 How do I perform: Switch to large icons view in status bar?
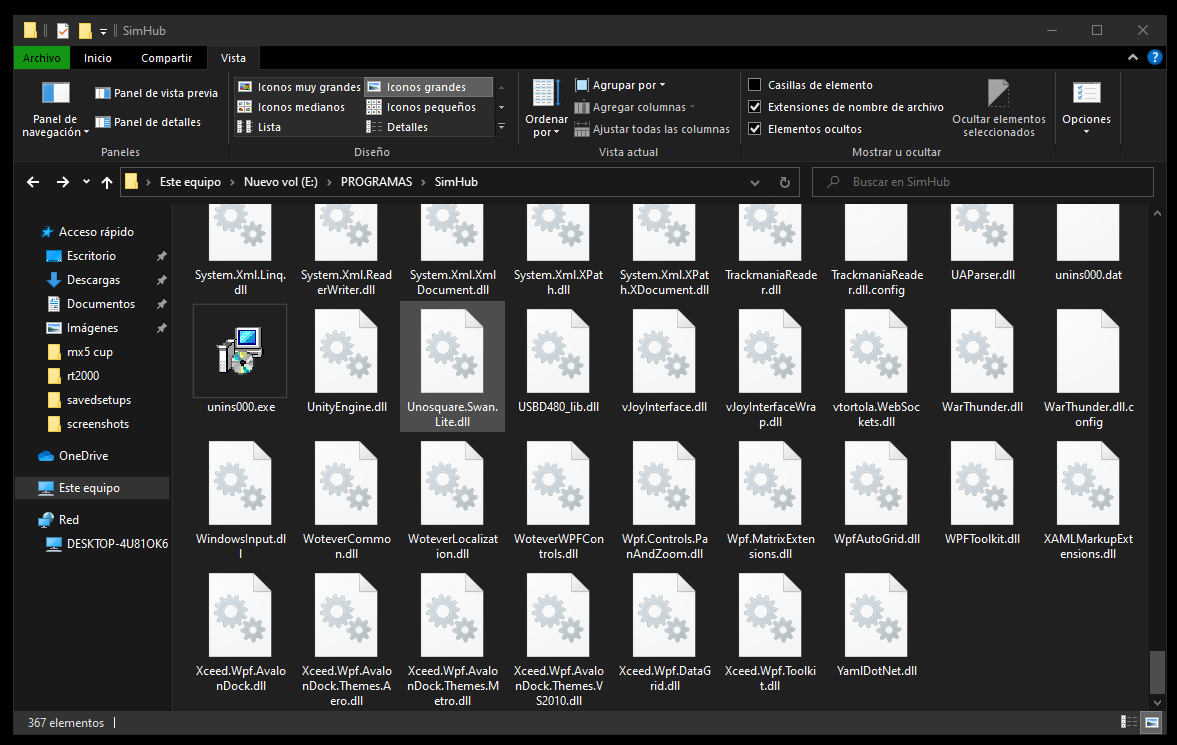1151,722
